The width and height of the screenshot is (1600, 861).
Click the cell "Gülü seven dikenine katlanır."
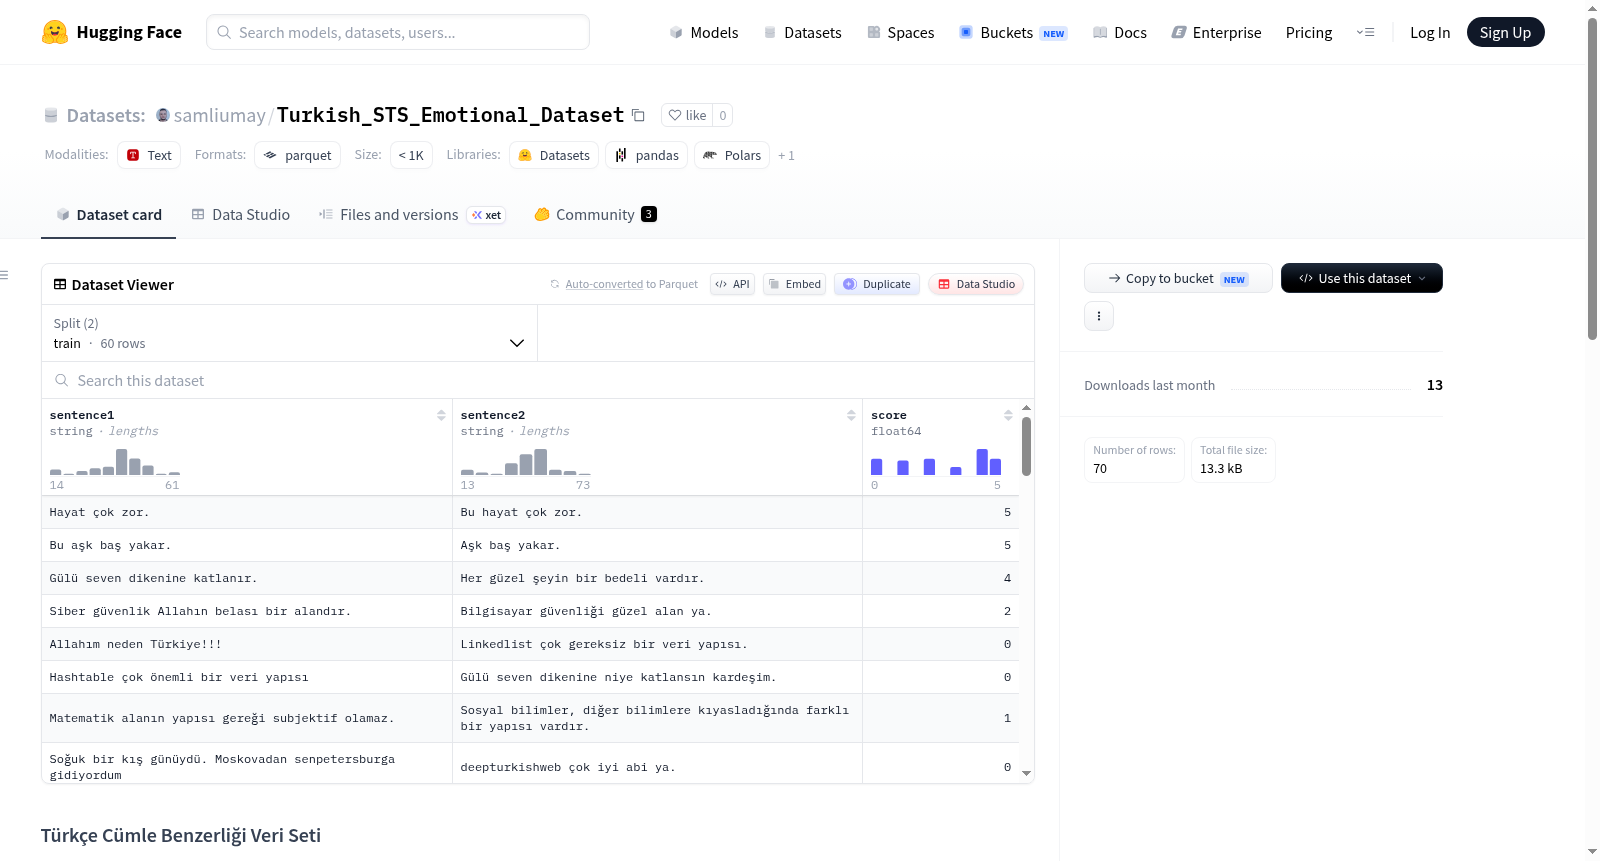[247, 578]
